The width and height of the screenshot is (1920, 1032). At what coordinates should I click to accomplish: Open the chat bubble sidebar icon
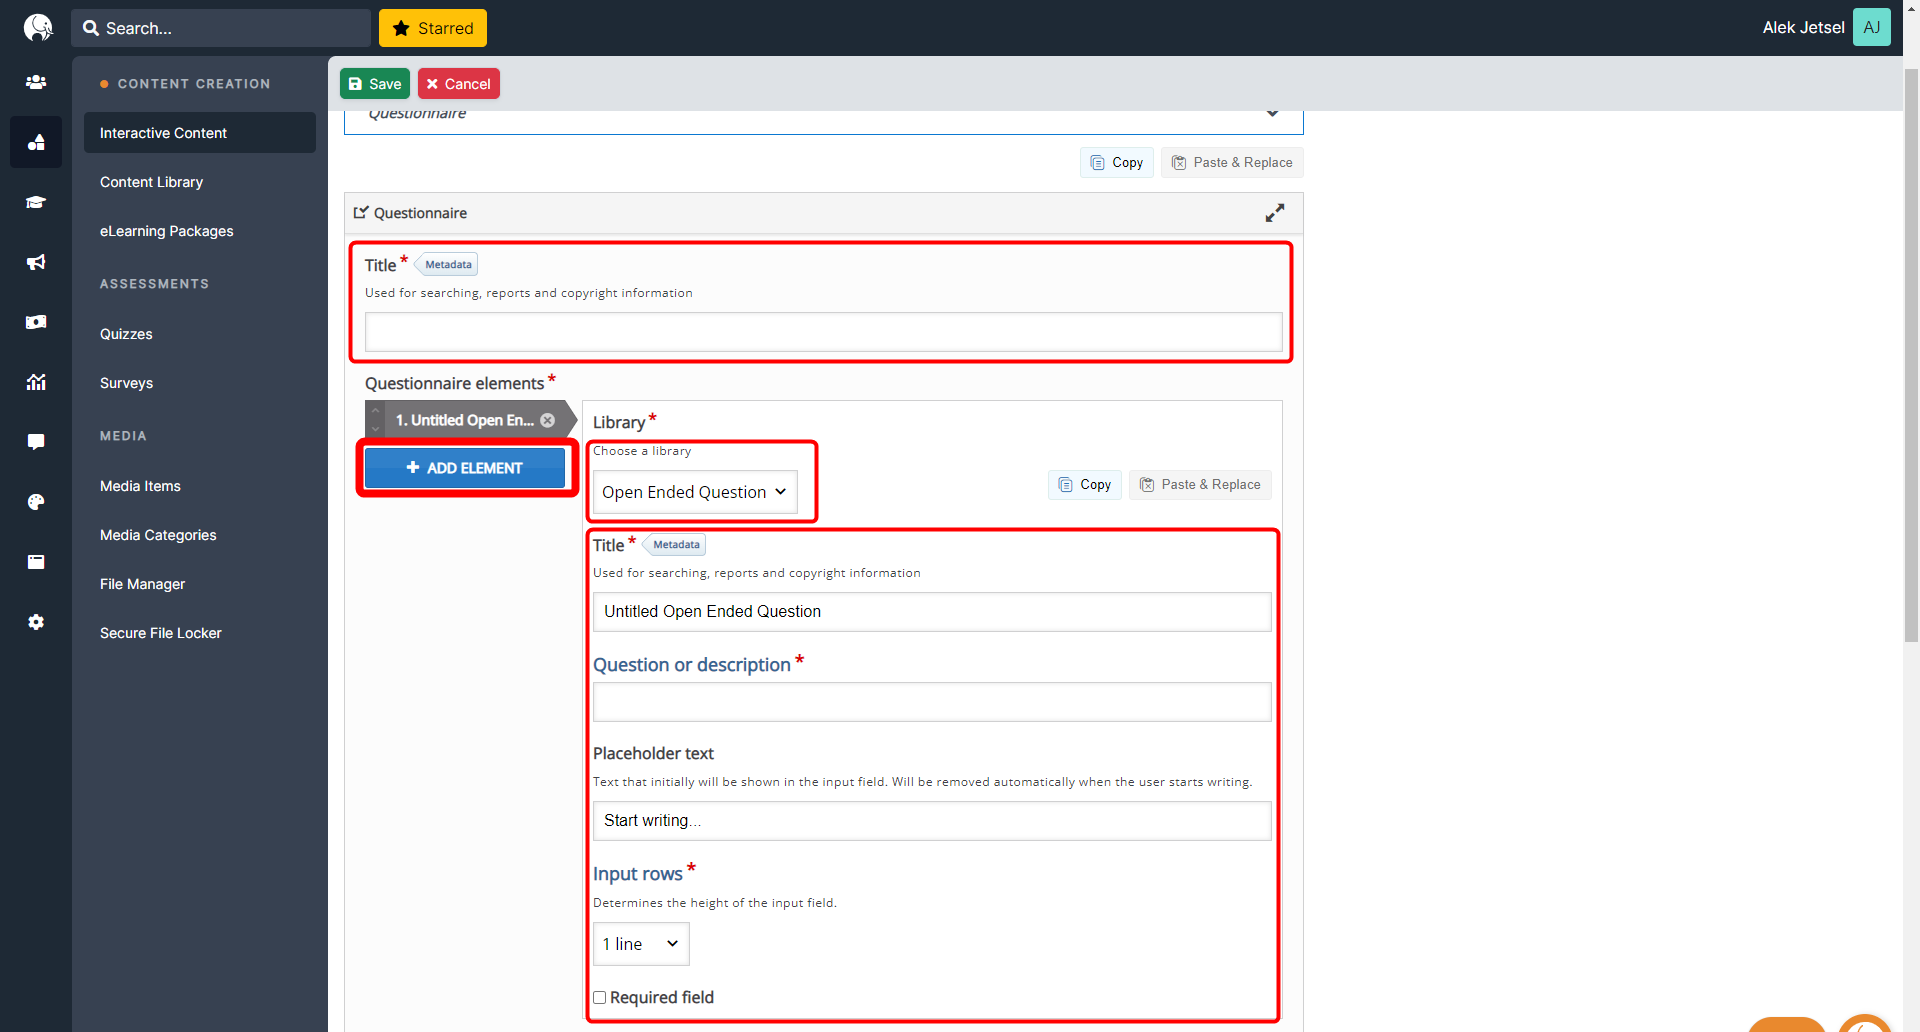click(36, 442)
